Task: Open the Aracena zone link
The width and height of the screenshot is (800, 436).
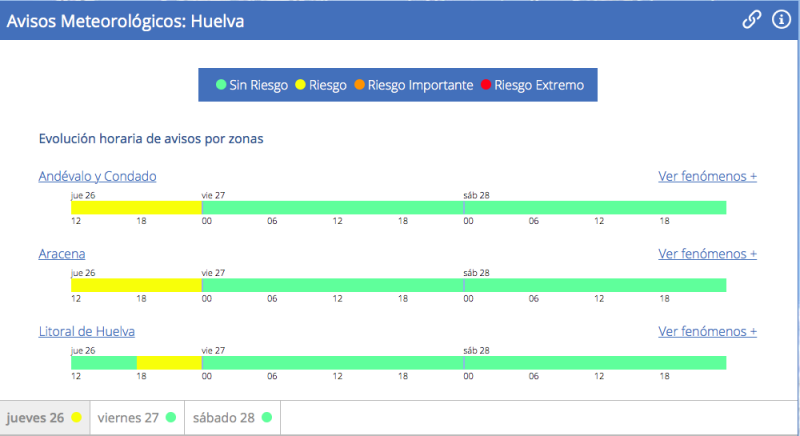Action: [x=62, y=253]
